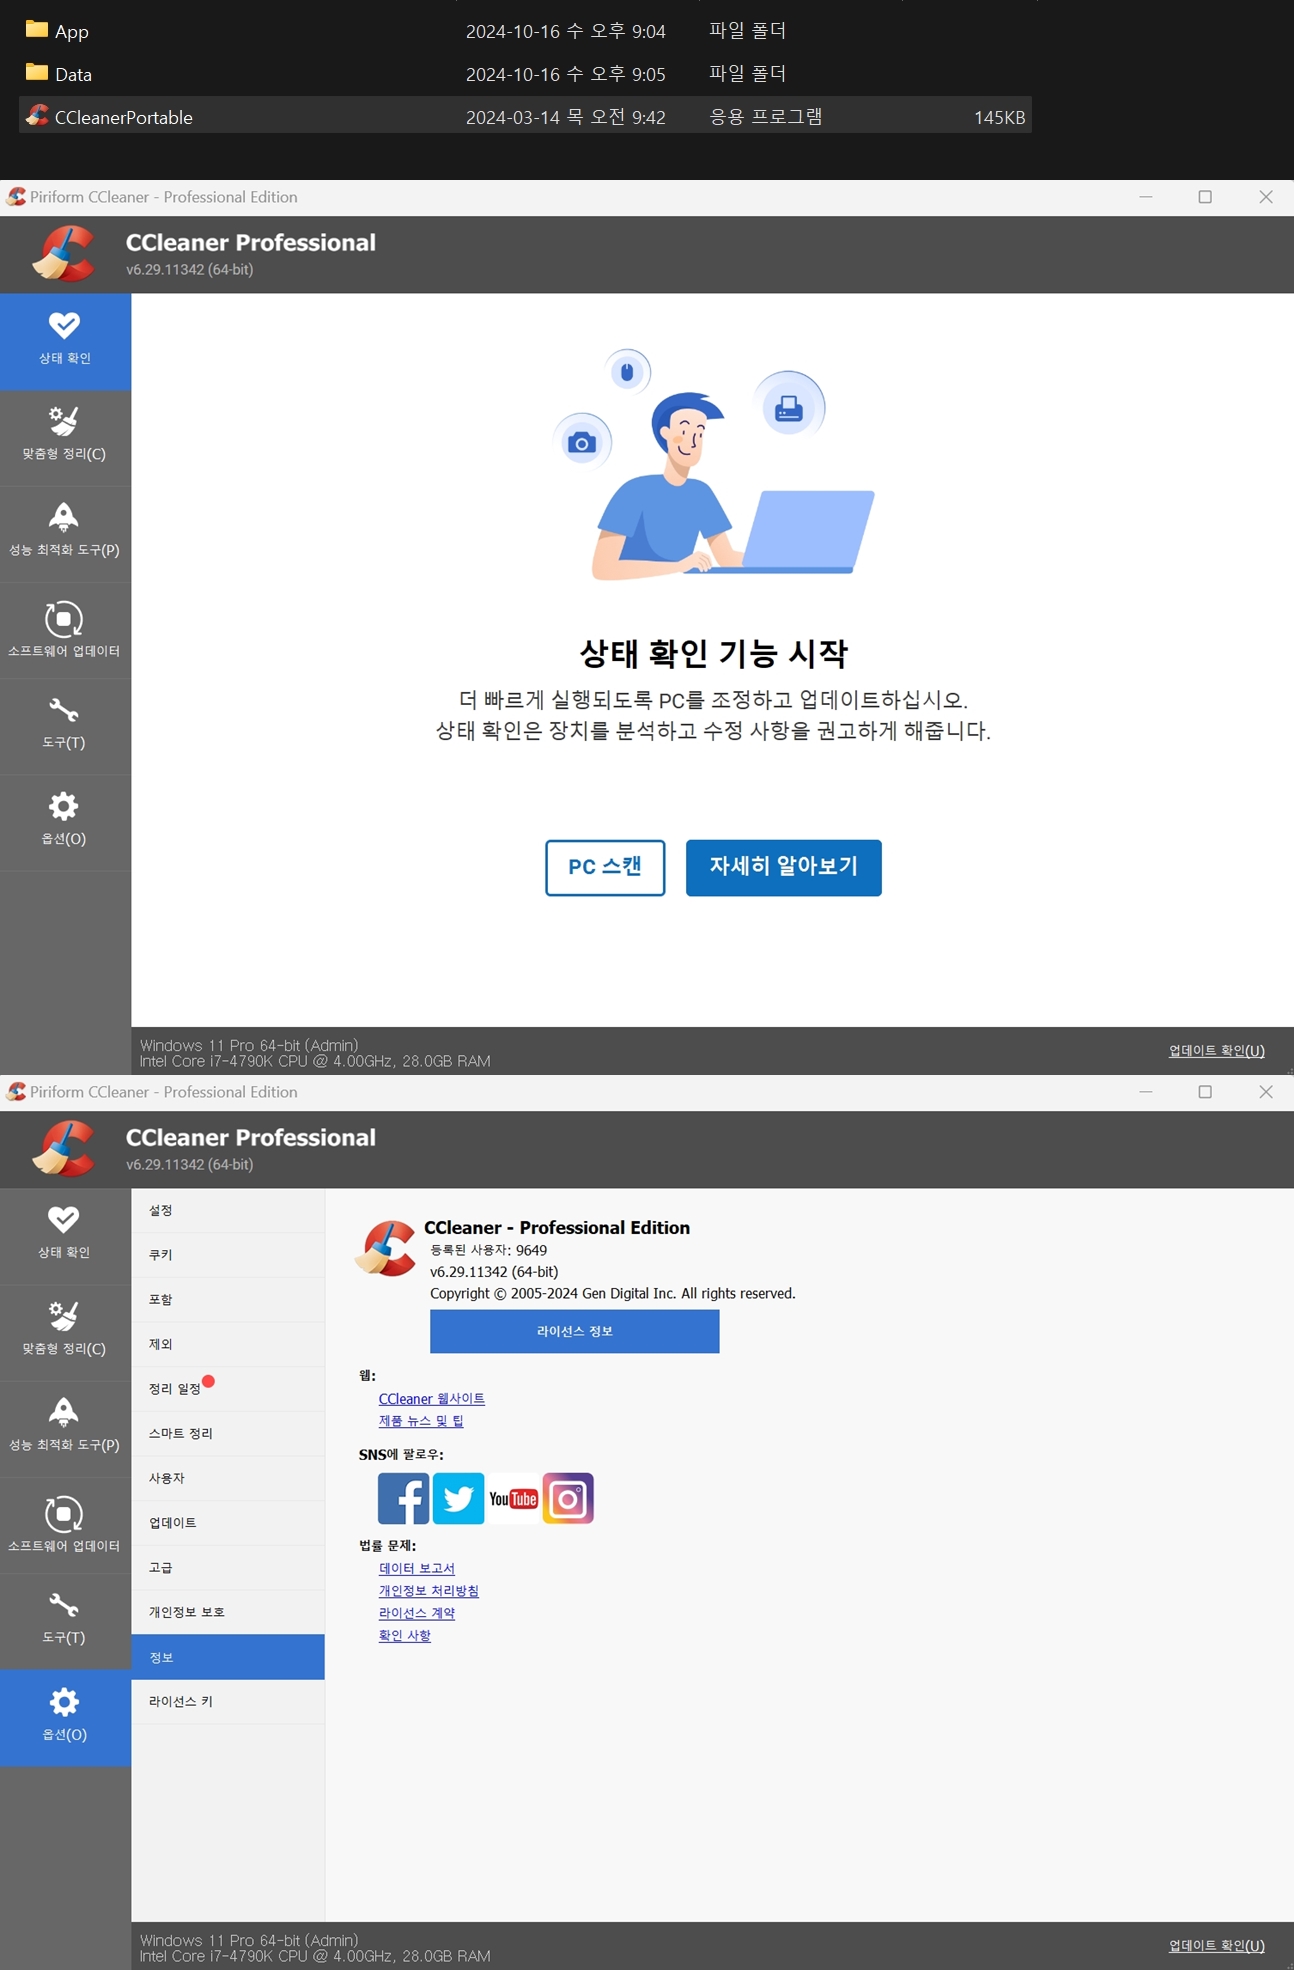The width and height of the screenshot is (1294, 1970).
Task: Select the 업데이트 options tab
Action: (228, 1522)
